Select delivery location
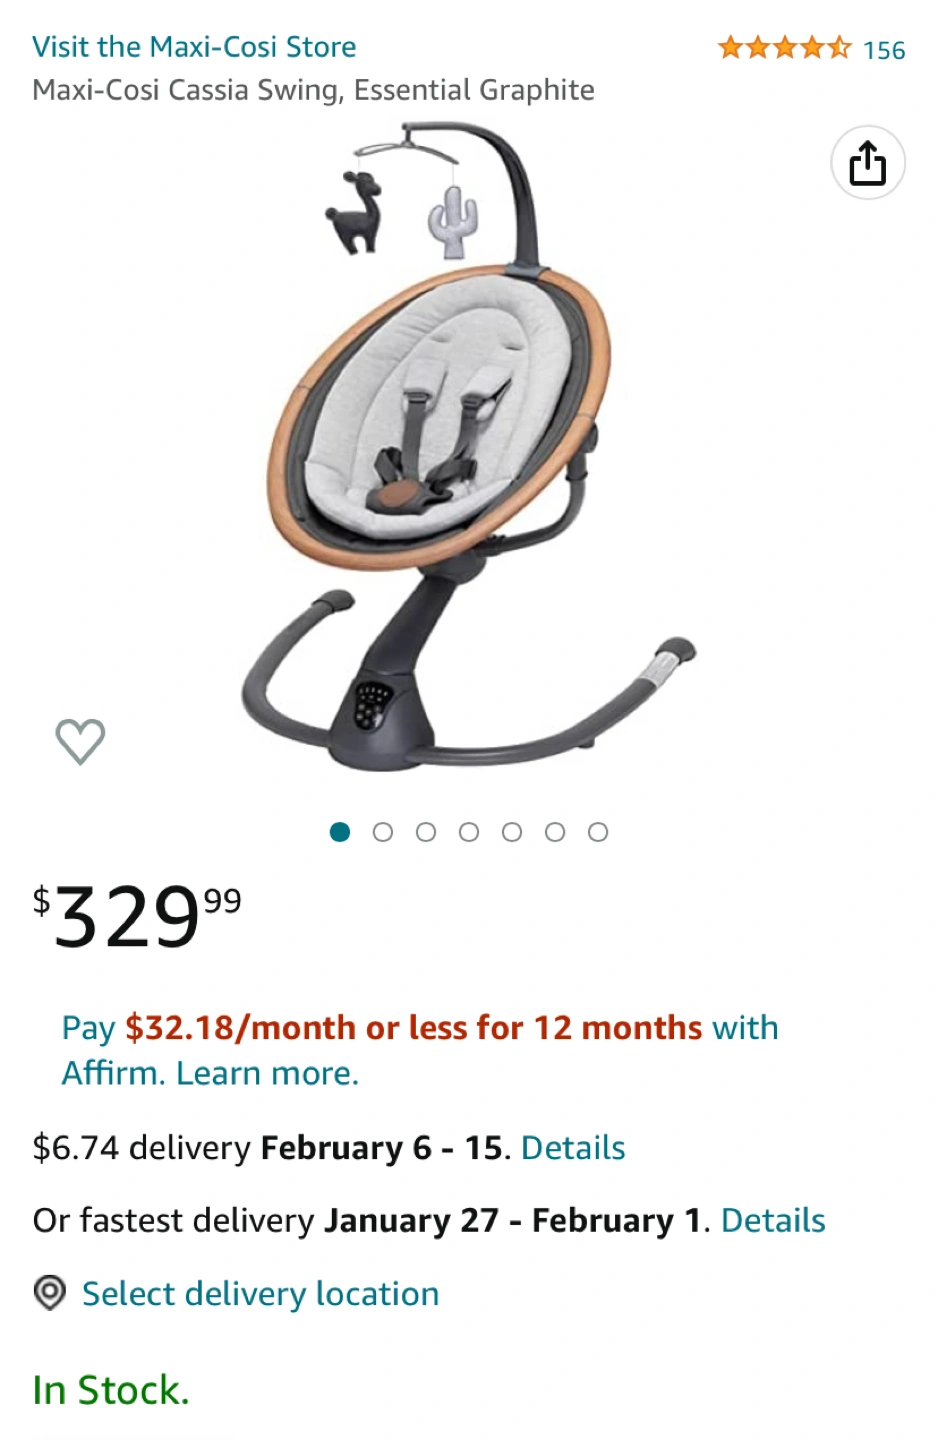The image size is (938, 1440). pyautogui.click(x=260, y=1294)
